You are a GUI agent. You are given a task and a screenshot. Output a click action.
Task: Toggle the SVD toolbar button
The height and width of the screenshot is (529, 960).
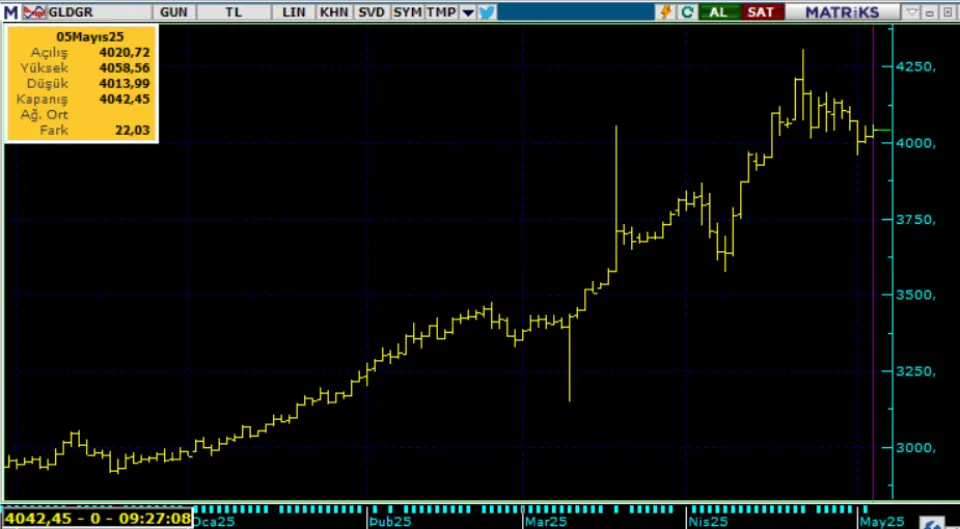click(x=372, y=12)
